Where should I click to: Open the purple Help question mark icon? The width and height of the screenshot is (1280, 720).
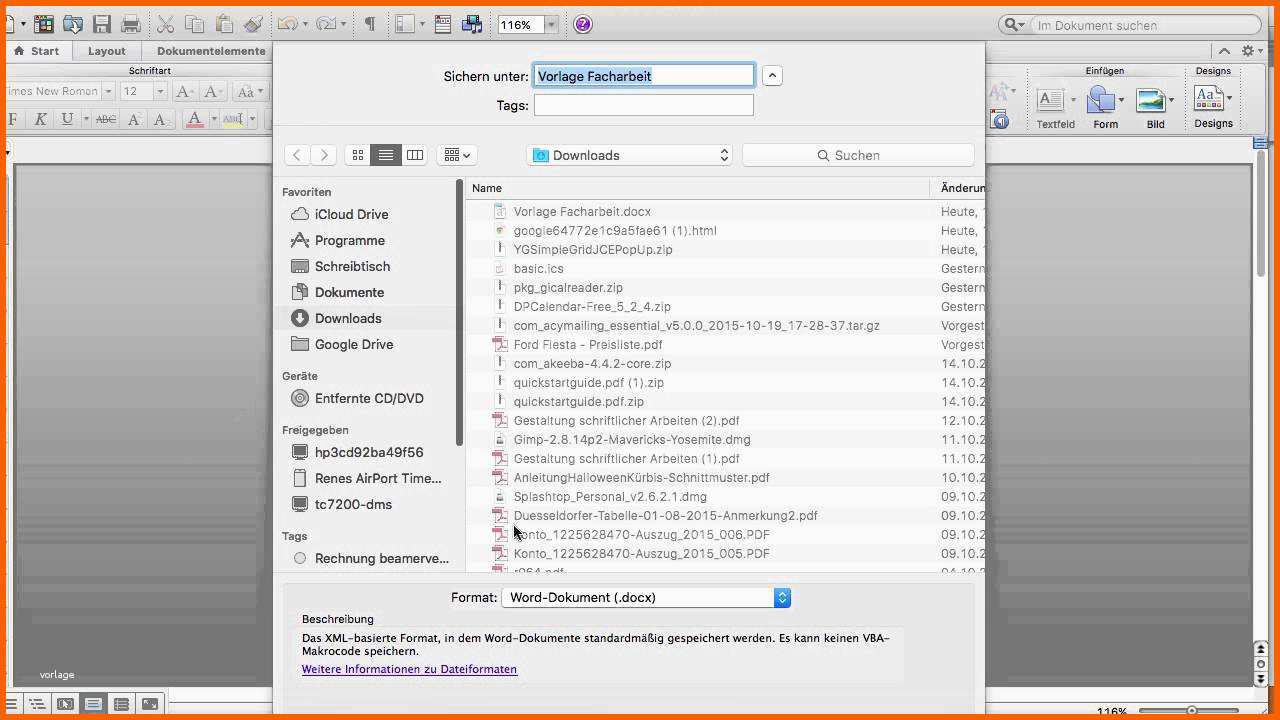[583, 24]
